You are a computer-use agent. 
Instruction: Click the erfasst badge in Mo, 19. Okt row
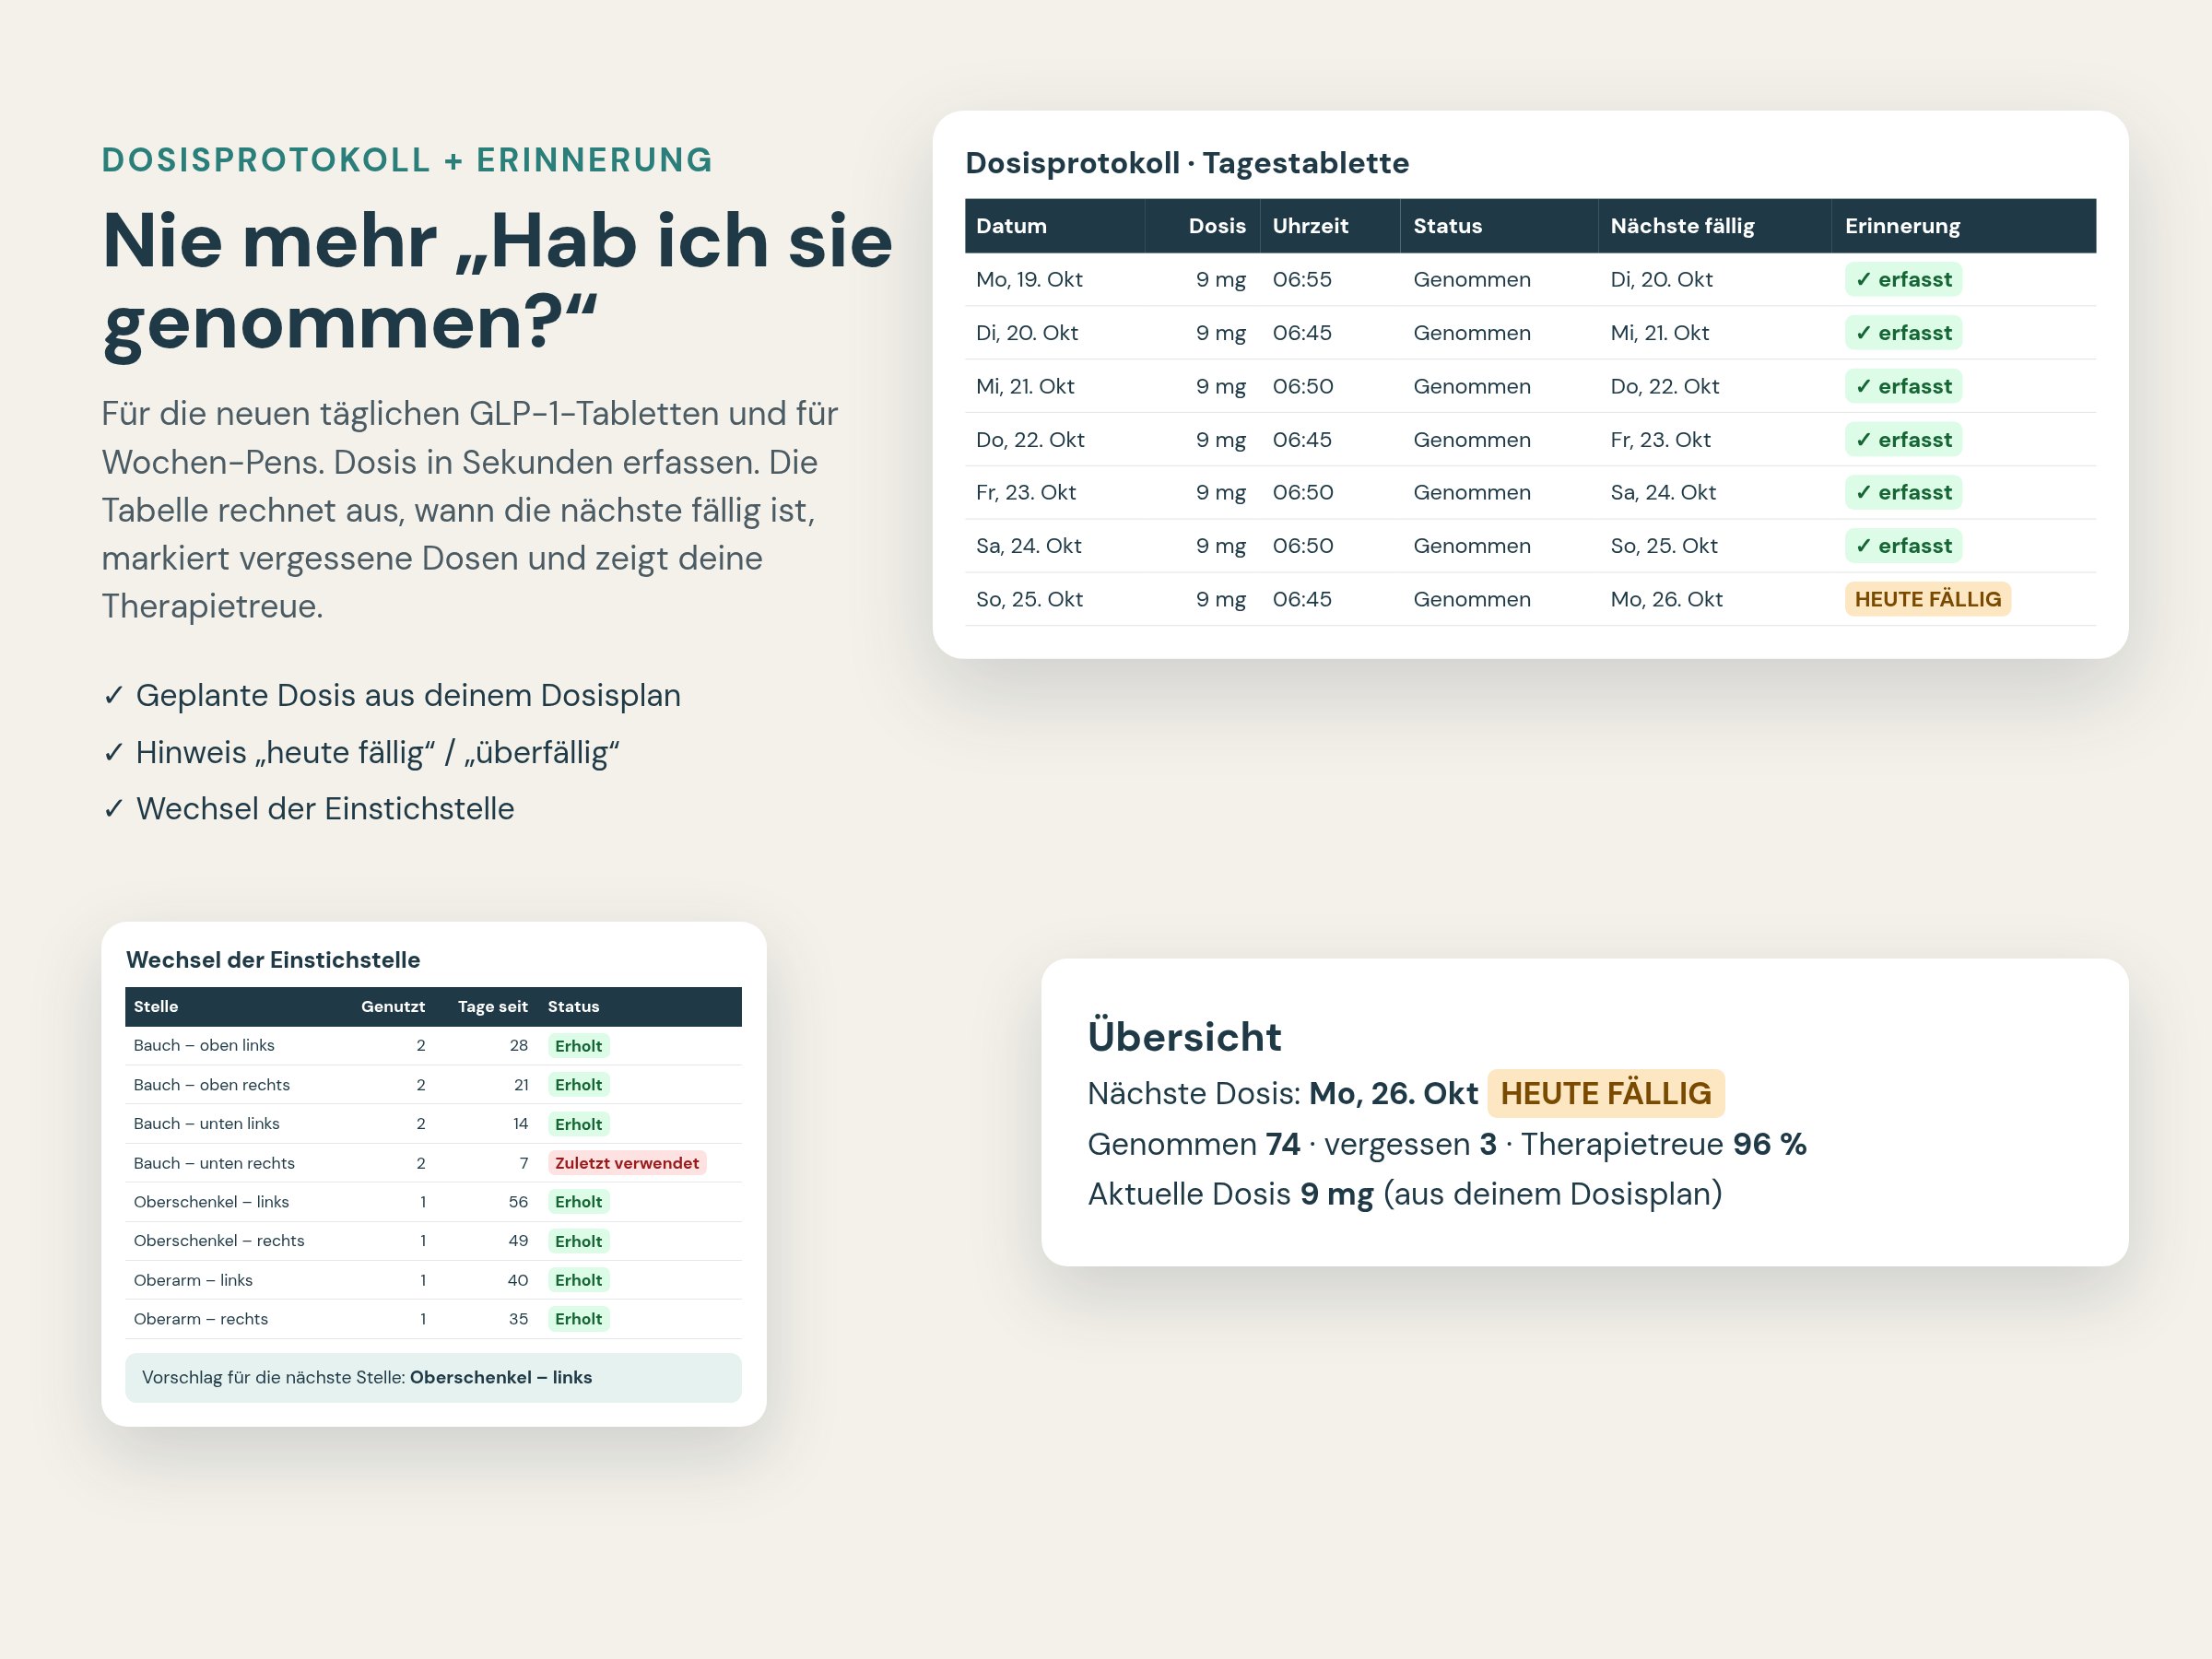pyautogui.click(x=1903, y=279)
